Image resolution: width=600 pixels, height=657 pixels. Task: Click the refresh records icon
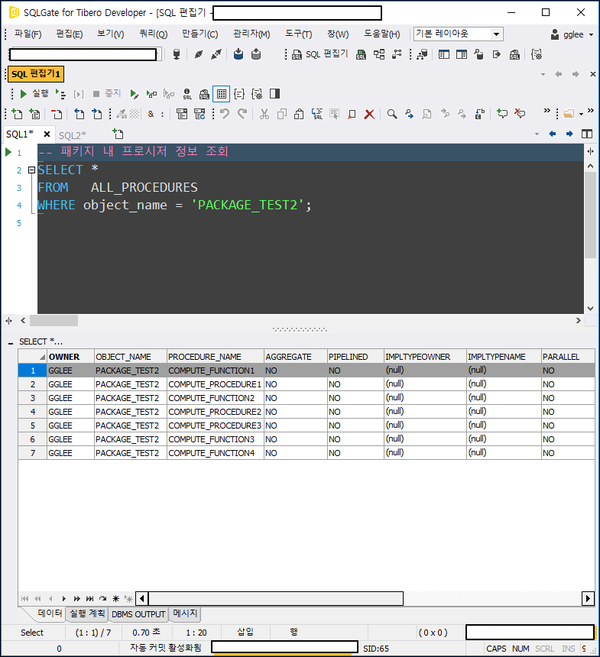coord(103,598)
